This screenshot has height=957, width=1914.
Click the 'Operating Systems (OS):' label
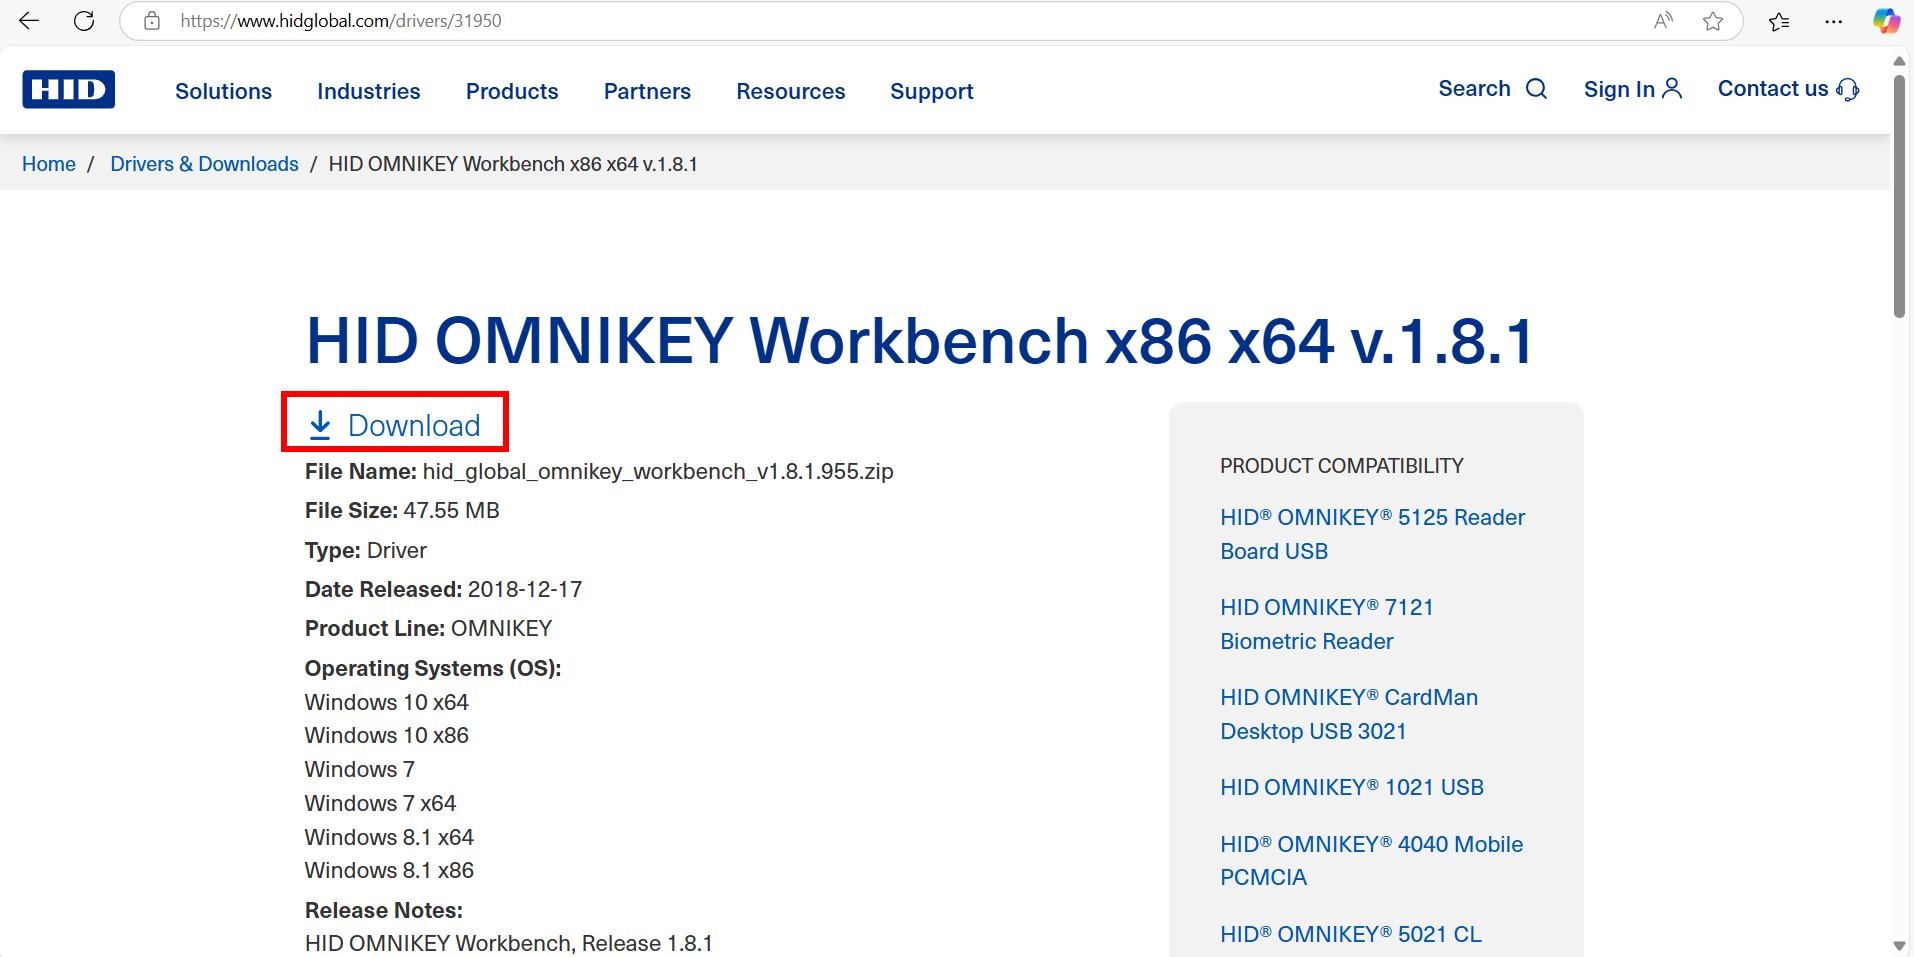pos(433,668)
